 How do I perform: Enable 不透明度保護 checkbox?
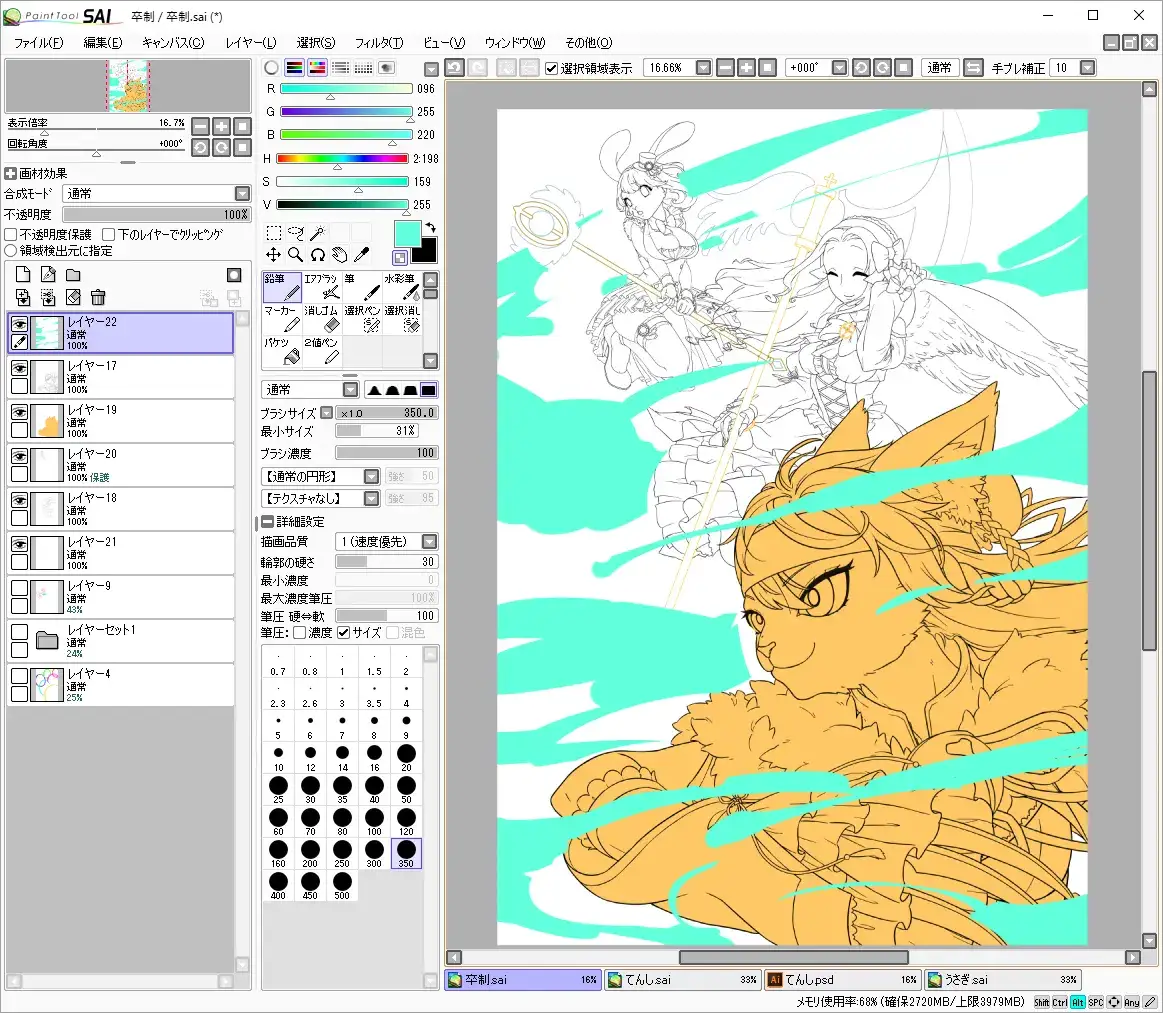tap(12, 234)
